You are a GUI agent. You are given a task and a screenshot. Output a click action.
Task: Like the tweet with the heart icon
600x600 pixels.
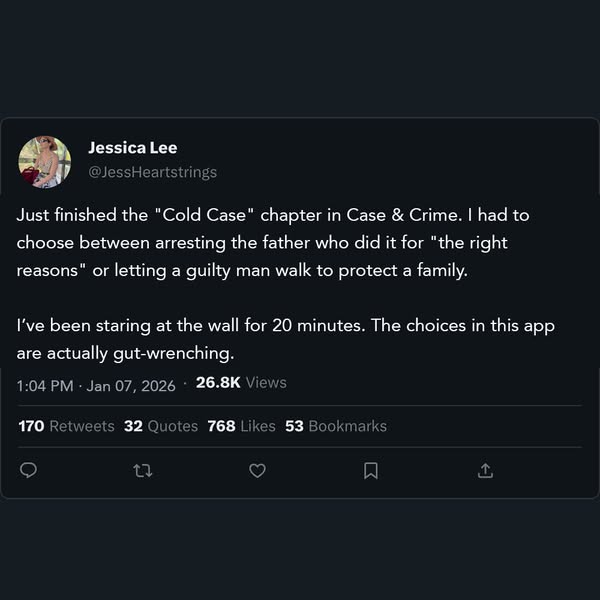pyautogui.click(x=257, y=471)
